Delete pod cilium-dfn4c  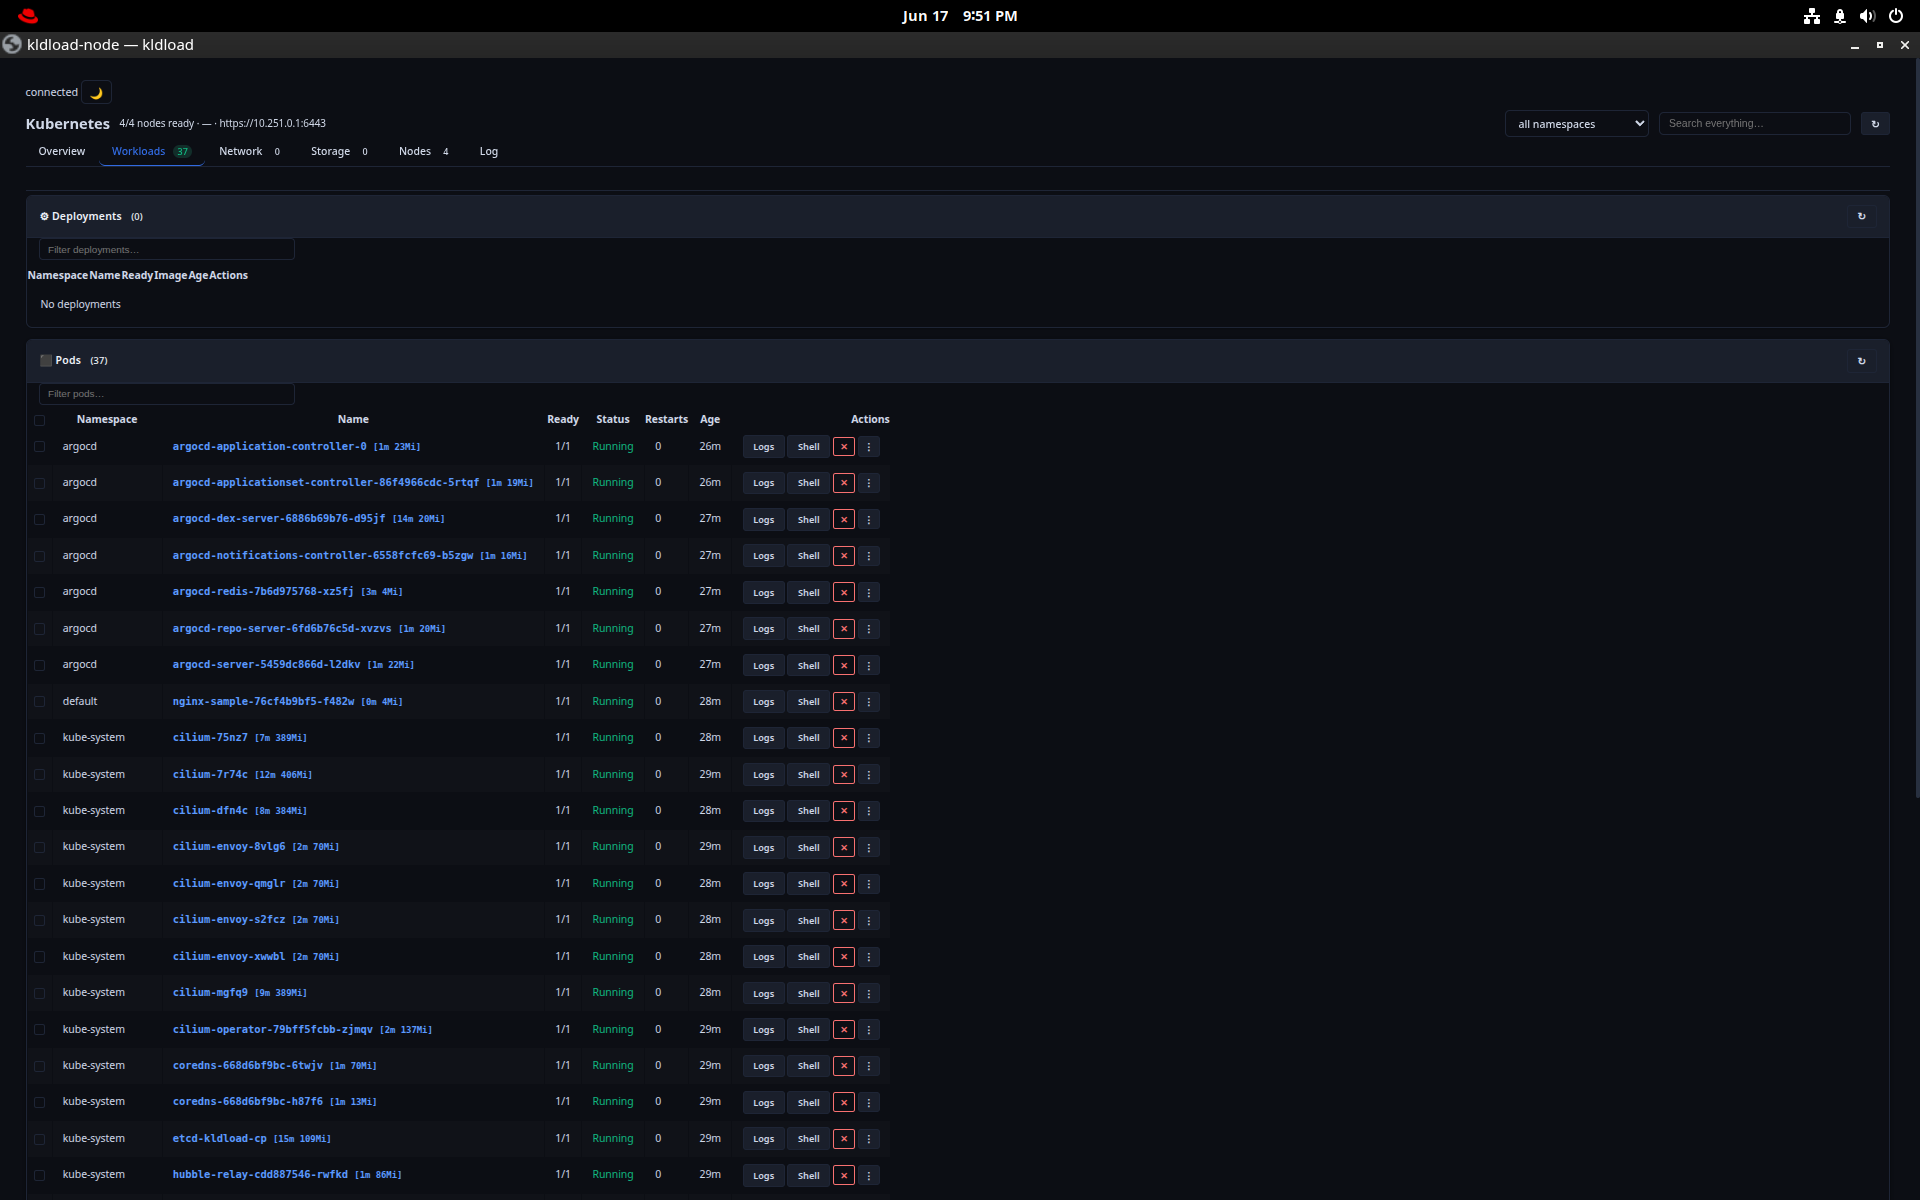pos(844,811)
